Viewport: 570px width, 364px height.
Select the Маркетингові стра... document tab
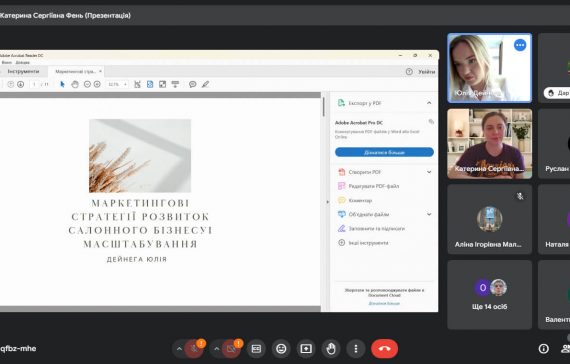(75, 72)
